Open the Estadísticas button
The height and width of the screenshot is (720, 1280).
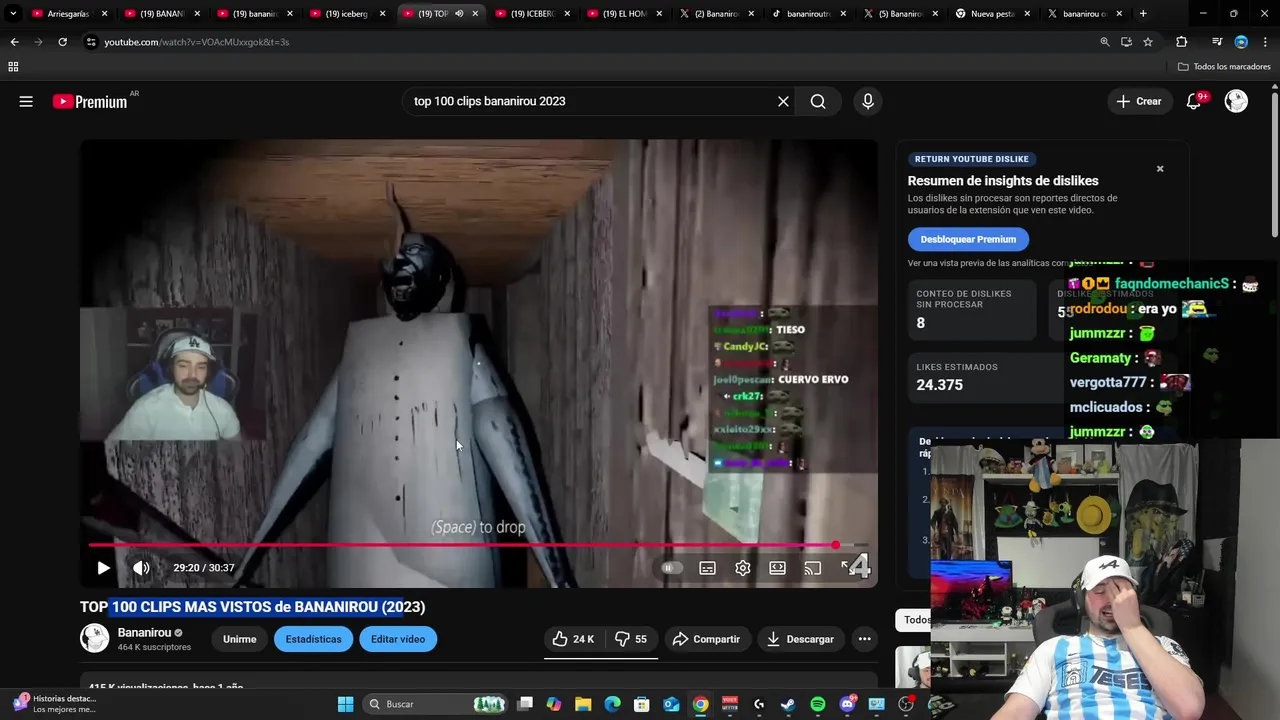coord(313,639)
